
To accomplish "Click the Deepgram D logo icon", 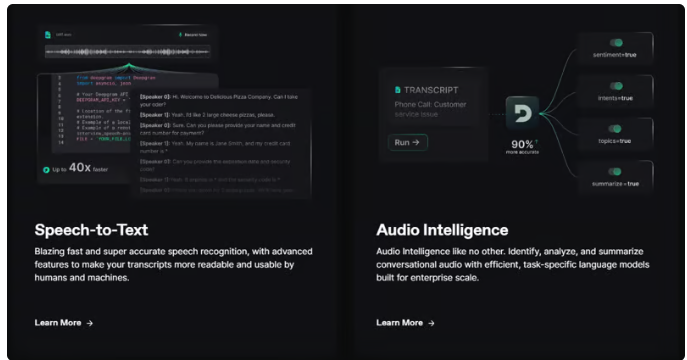I will (x=522, y=113).
